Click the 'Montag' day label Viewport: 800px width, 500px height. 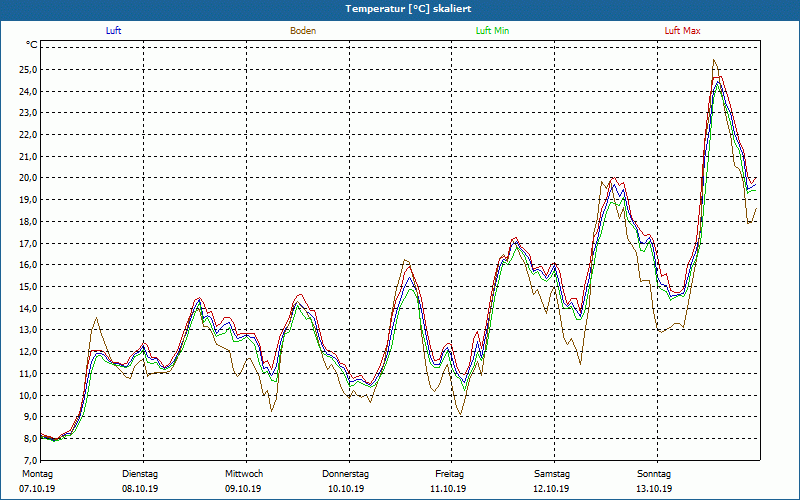[37, 474]
